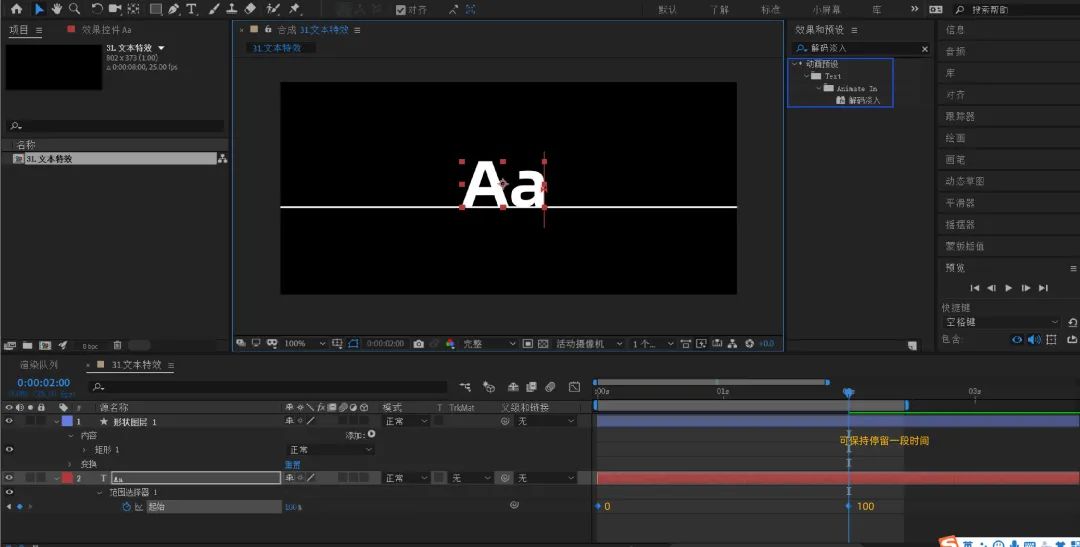Hide the 形状图层 1 layer
Screen dimensions: 1080x547
(9, 421)
